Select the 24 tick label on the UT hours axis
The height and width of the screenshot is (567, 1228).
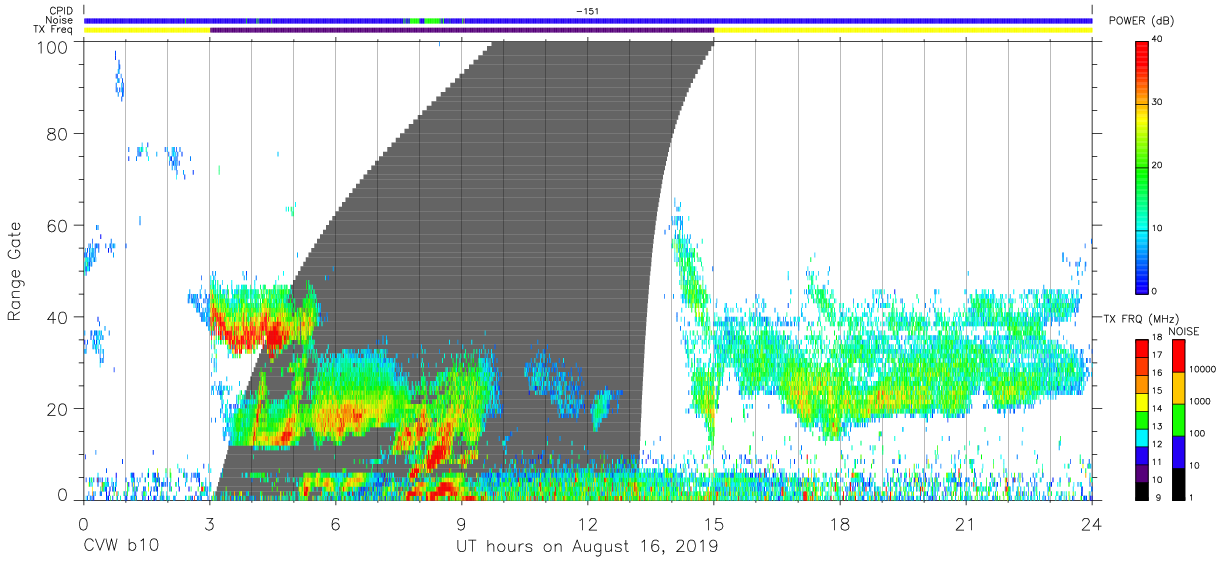pyautogui.click(x=1092, y=523)
